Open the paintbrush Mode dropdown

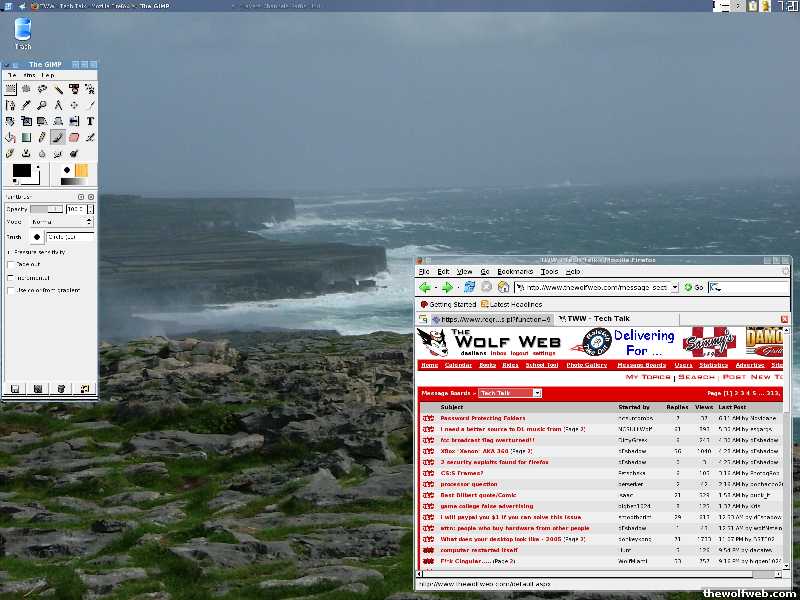point(60,222)
